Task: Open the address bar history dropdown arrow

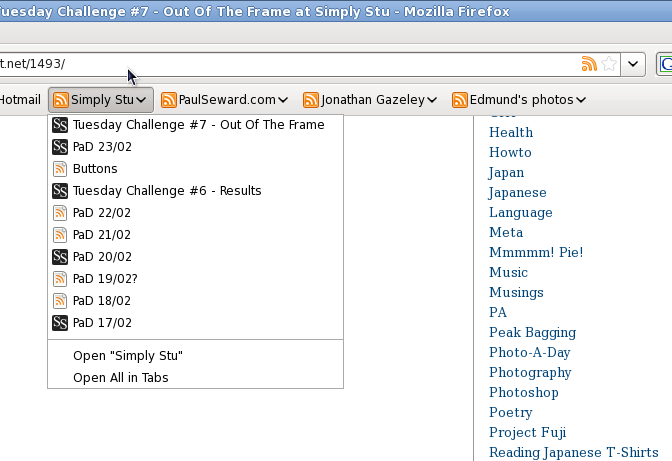Action: (633, 64)
